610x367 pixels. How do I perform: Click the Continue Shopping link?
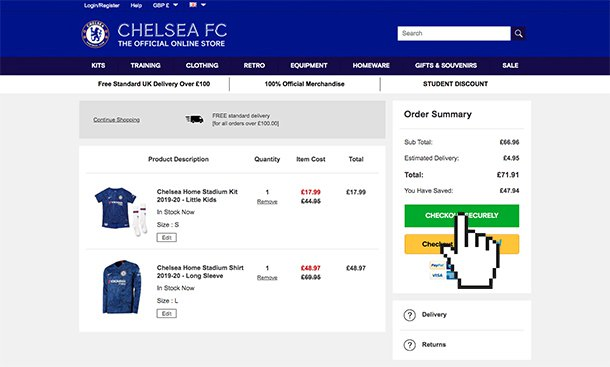point(116,119)
